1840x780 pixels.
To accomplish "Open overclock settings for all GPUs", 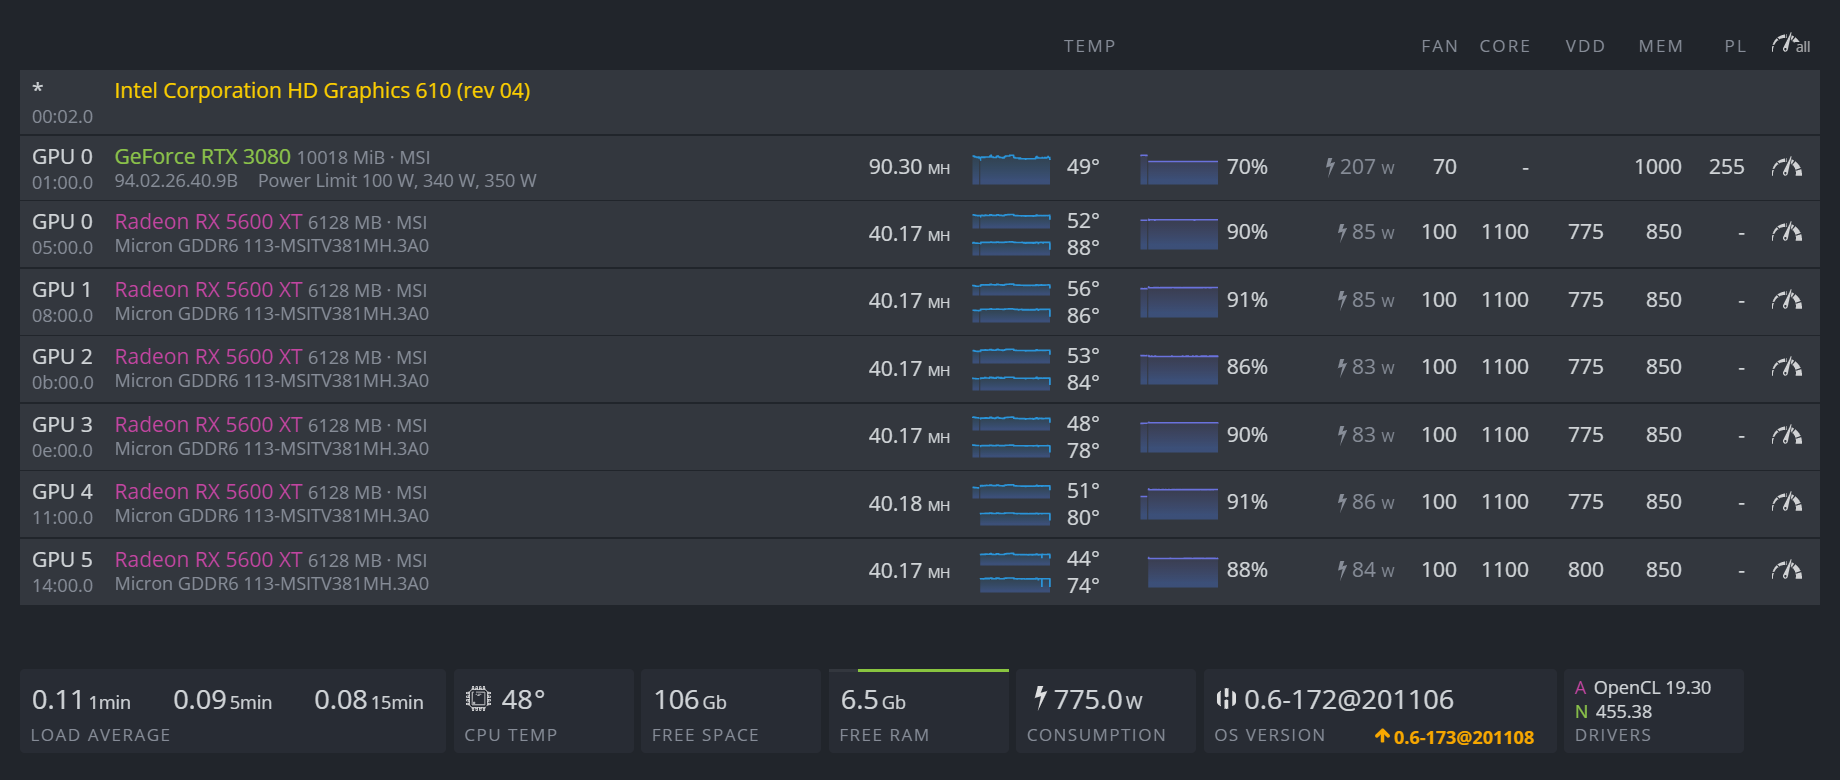I will point(1790,44).
